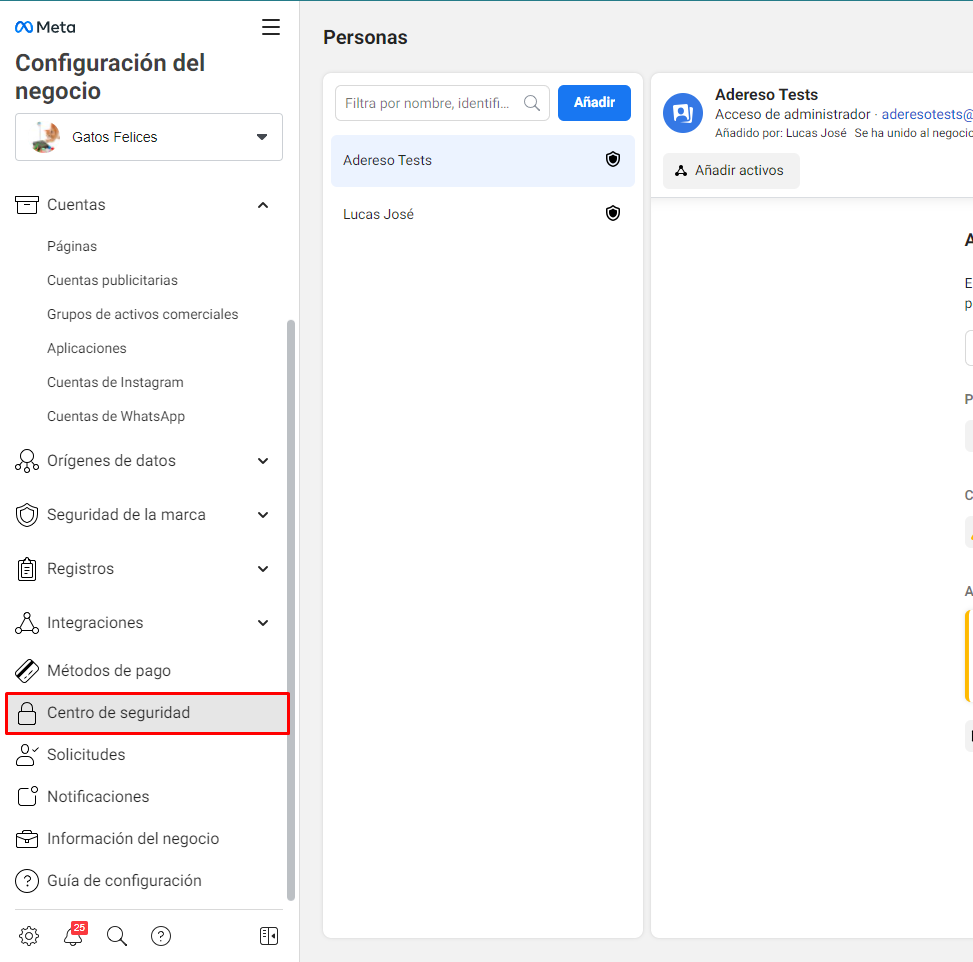973x962 pixels.
Task: Go to Grupos de activos comerciales
Action: pyautogui.click(x=143, y=315)
